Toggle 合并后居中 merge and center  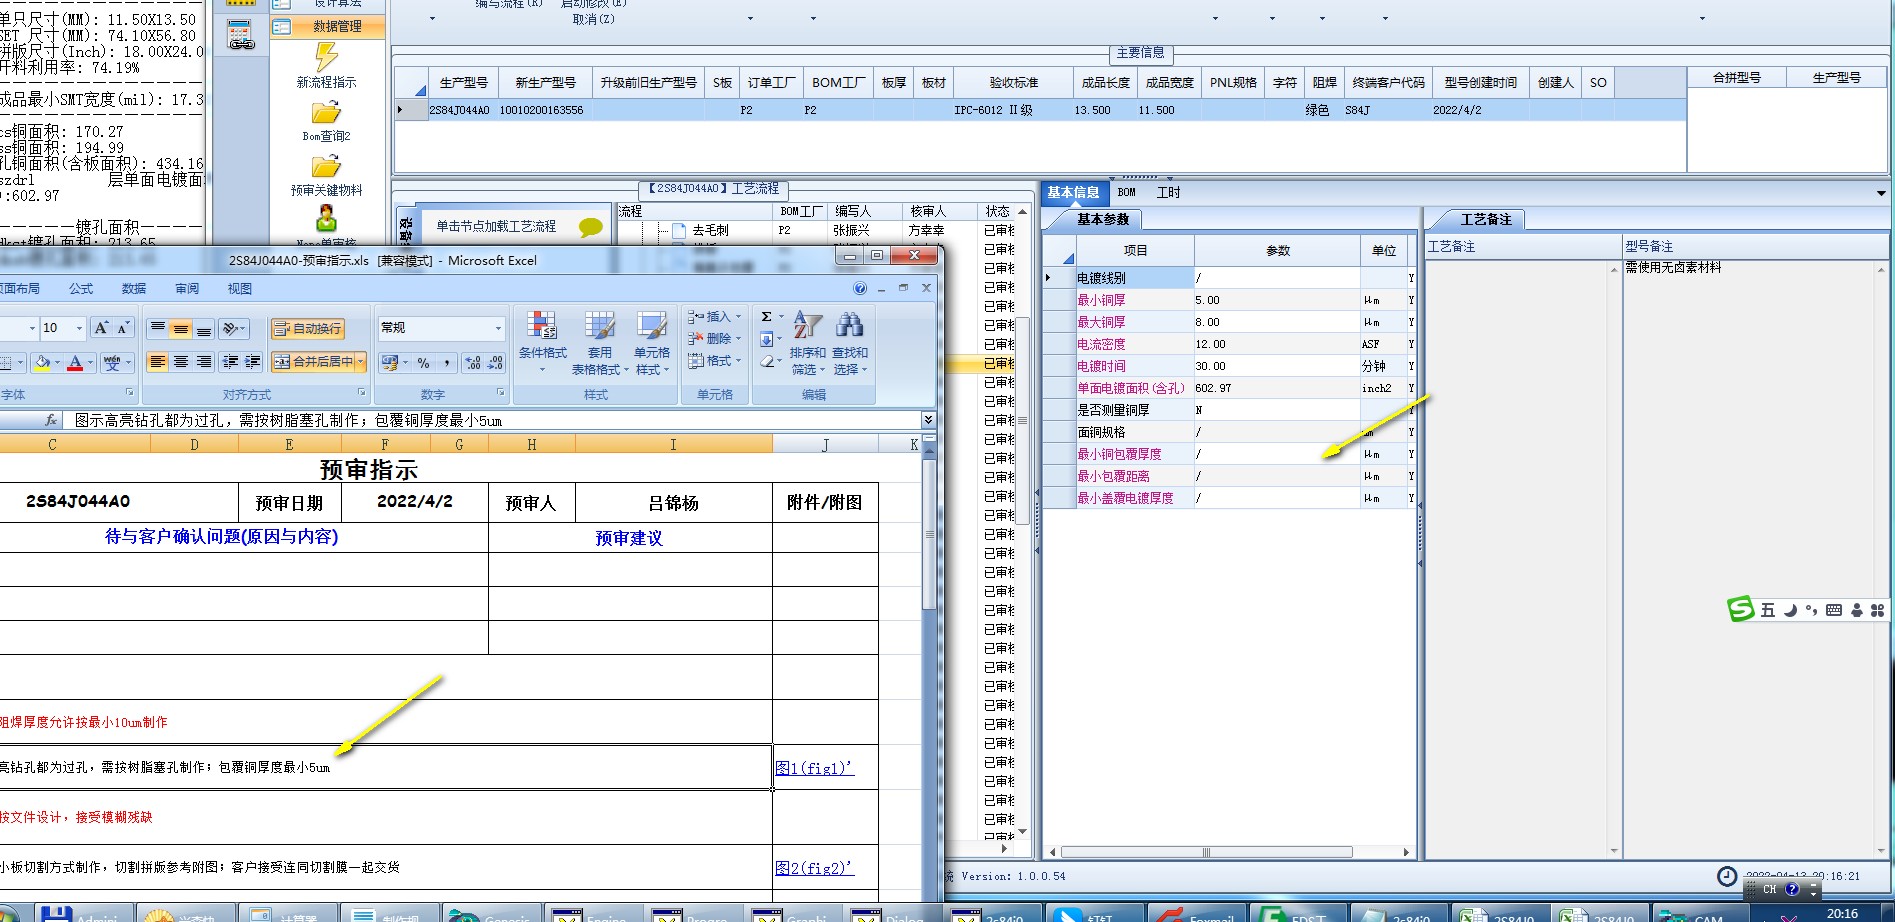coord(313,362)
